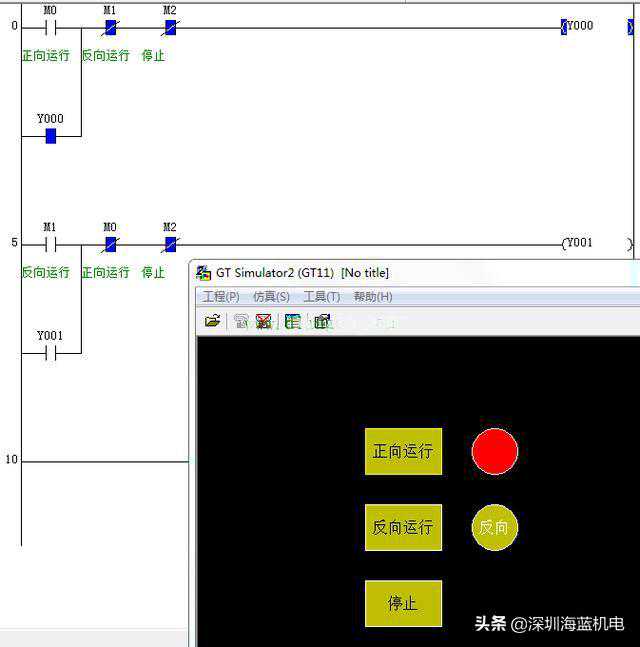Click the rightmost simulator toolbar icon

pos(322,321)
